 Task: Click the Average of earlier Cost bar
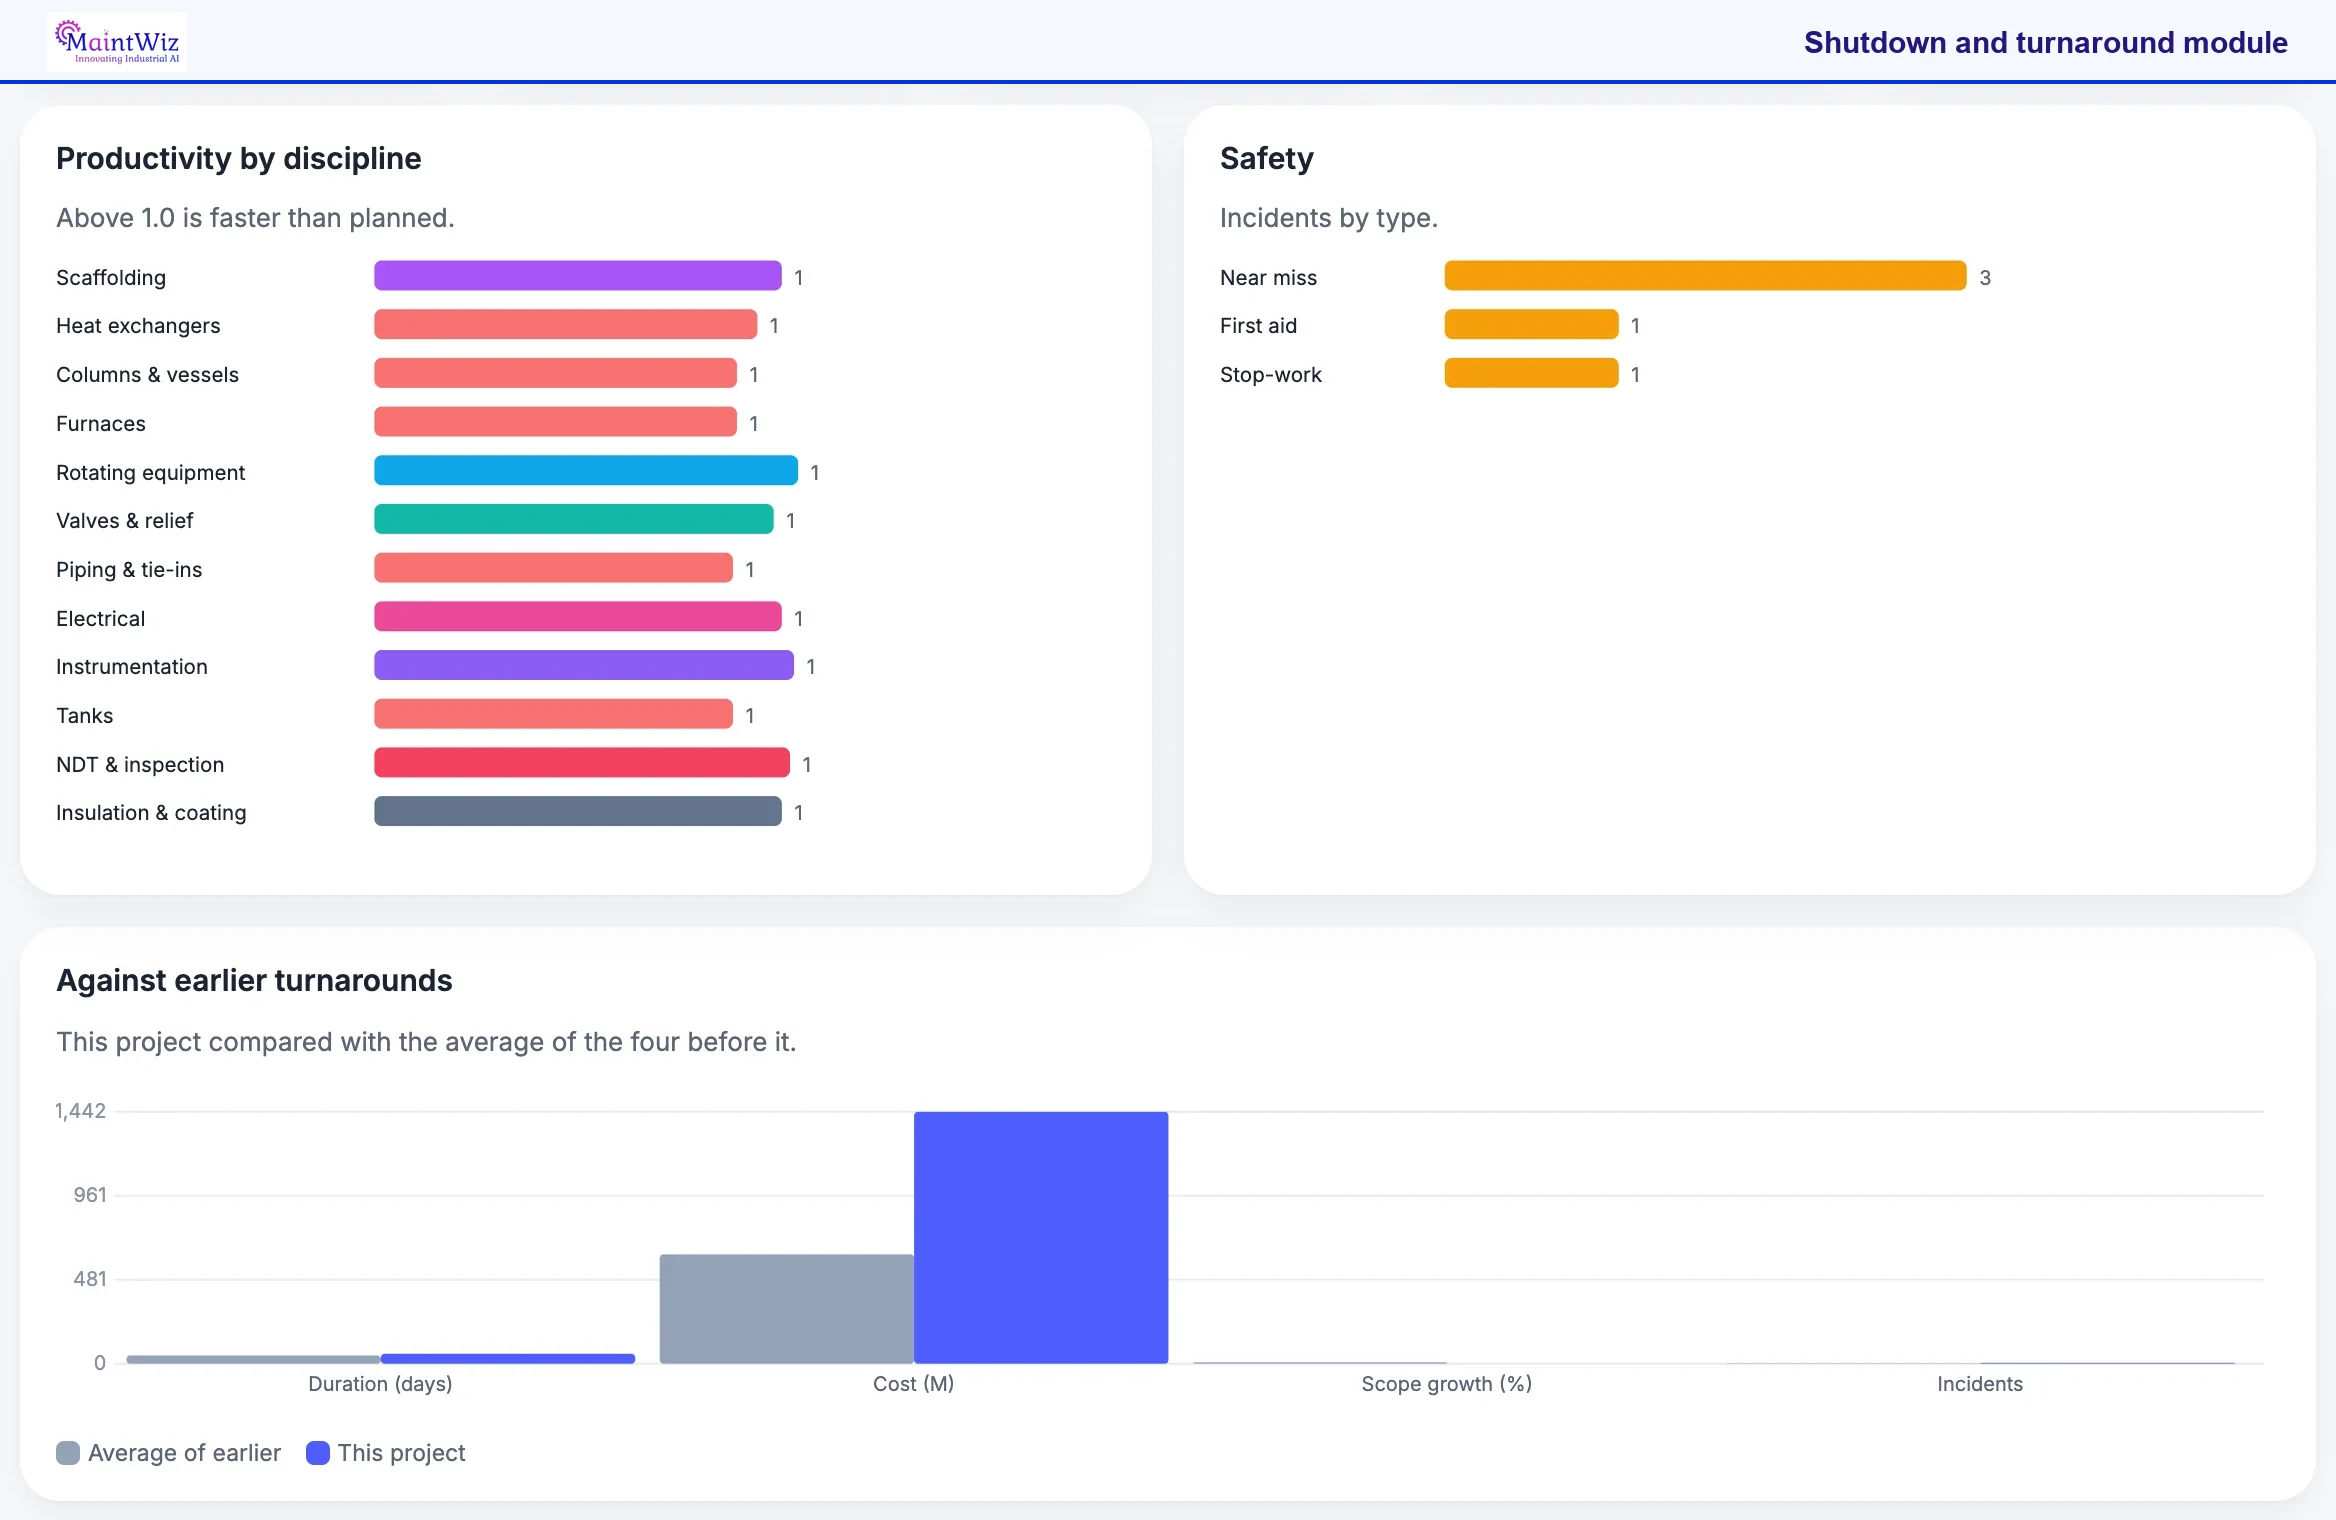pos(786,1308)
